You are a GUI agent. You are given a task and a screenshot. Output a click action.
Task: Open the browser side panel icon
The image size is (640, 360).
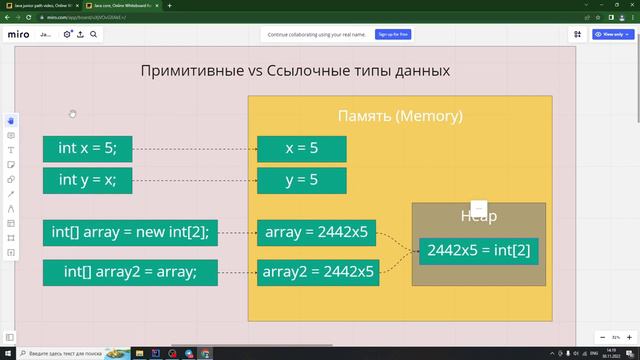click(x=611, y=18)
